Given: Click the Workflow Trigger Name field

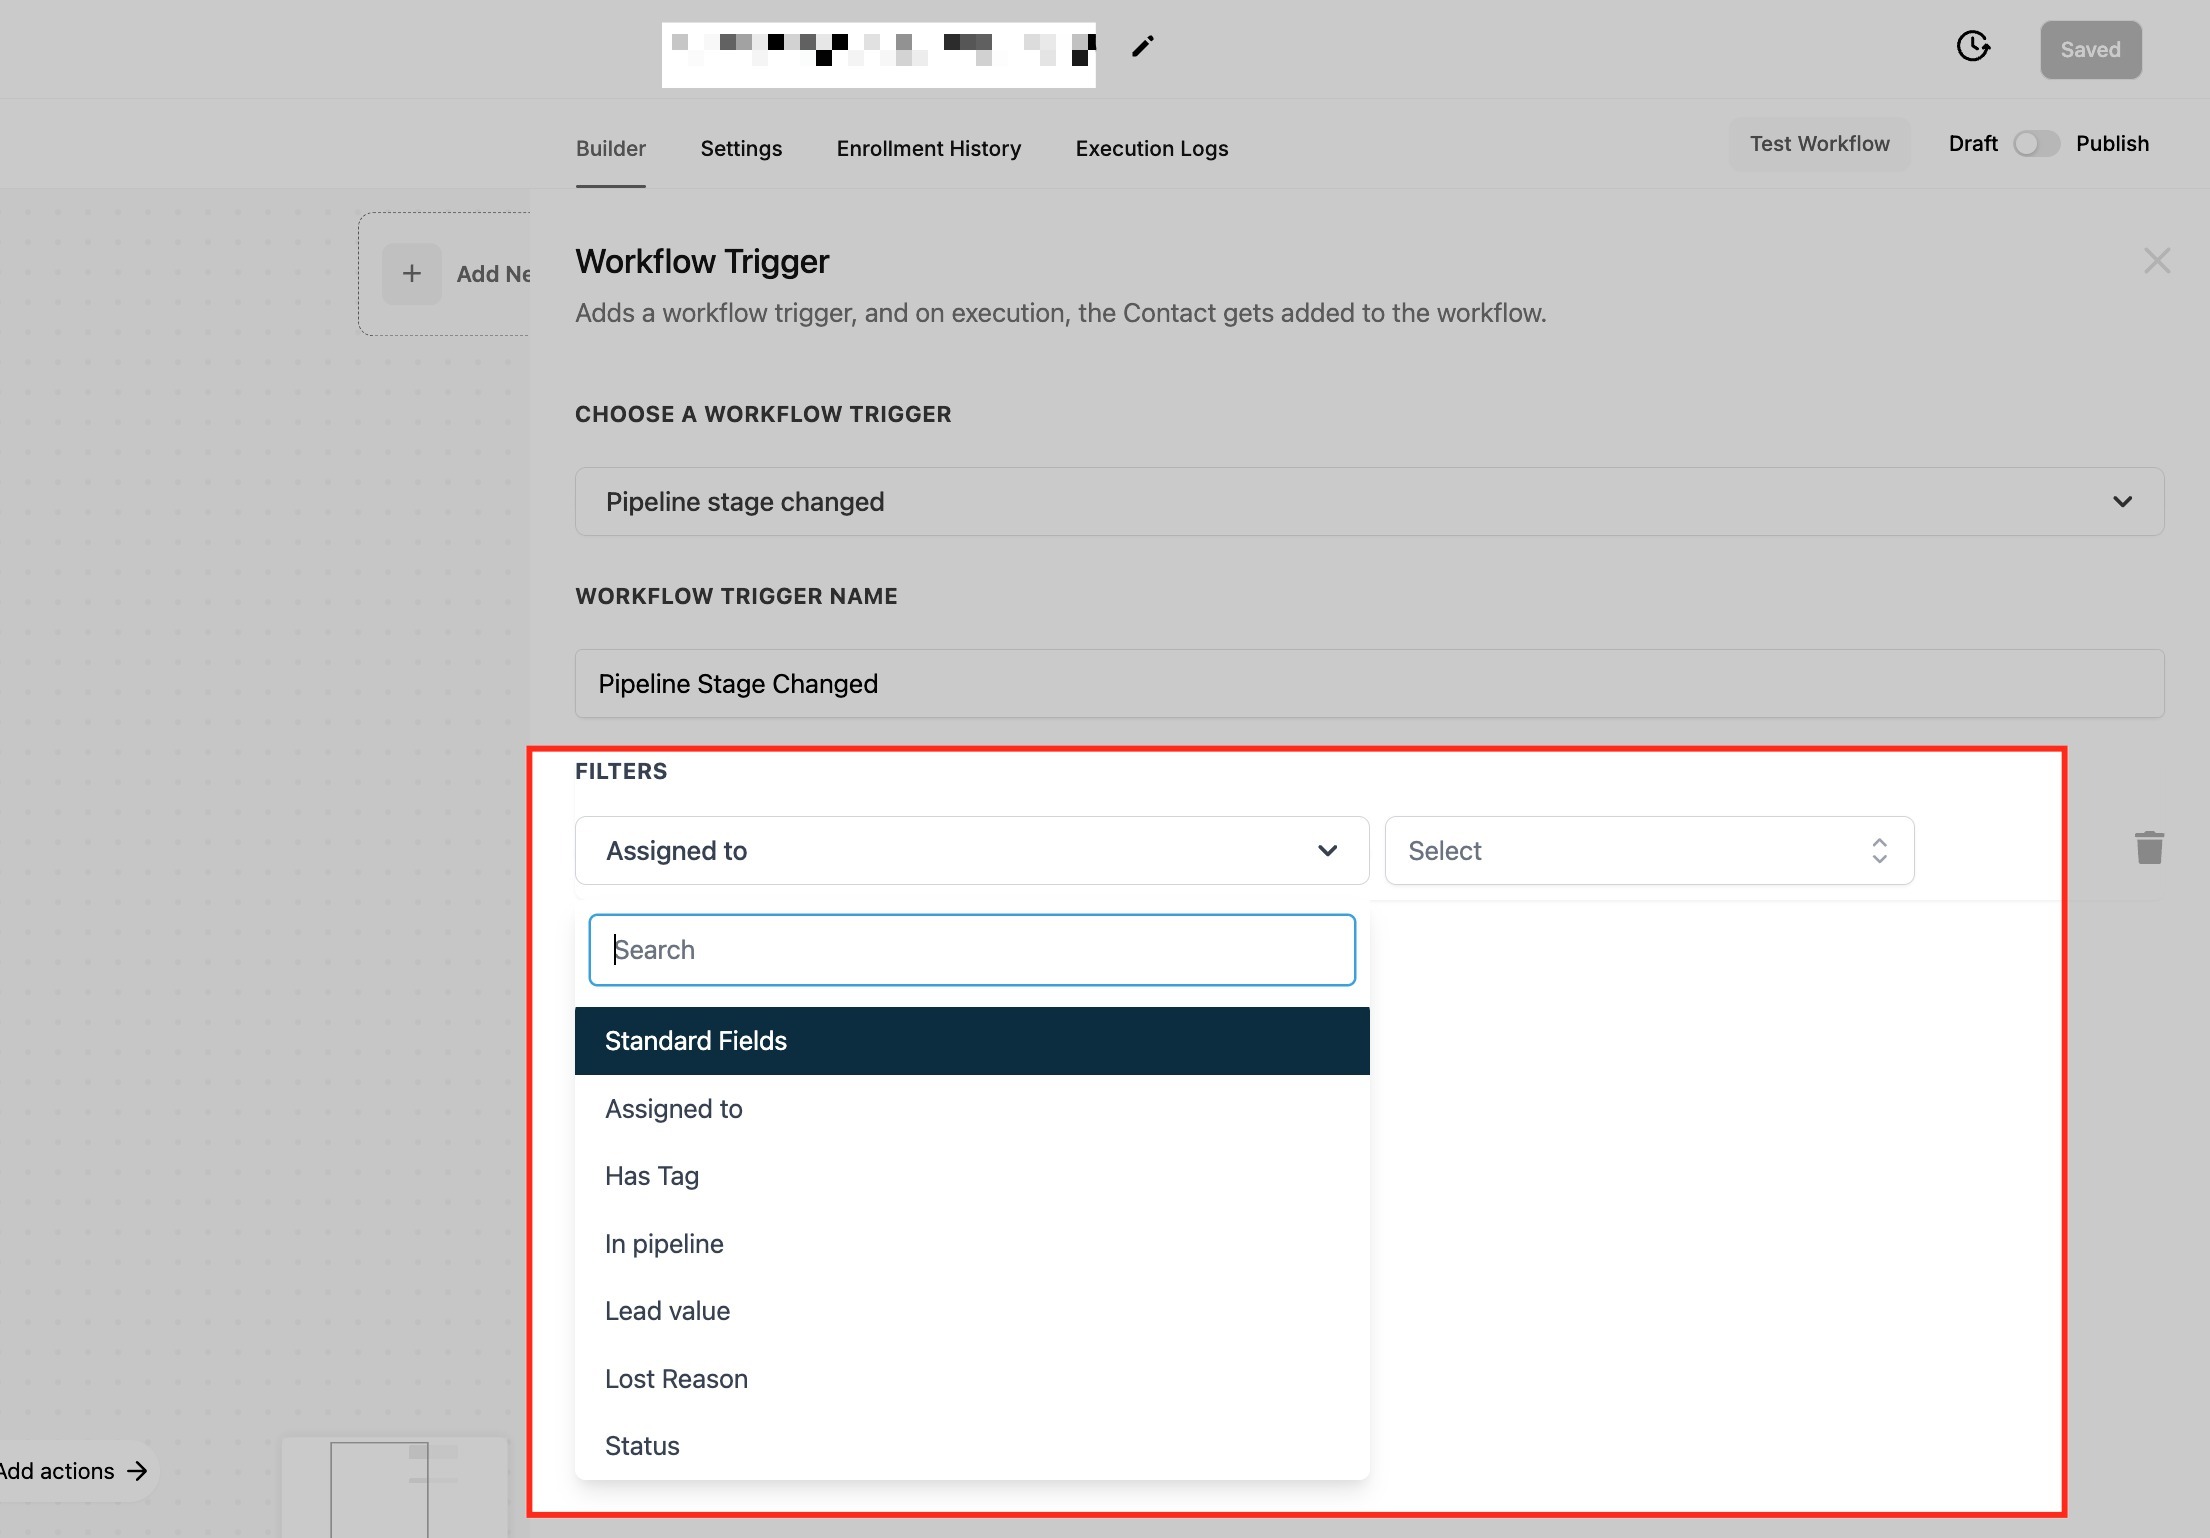Looking at the screenshot, I should 1369,684.
